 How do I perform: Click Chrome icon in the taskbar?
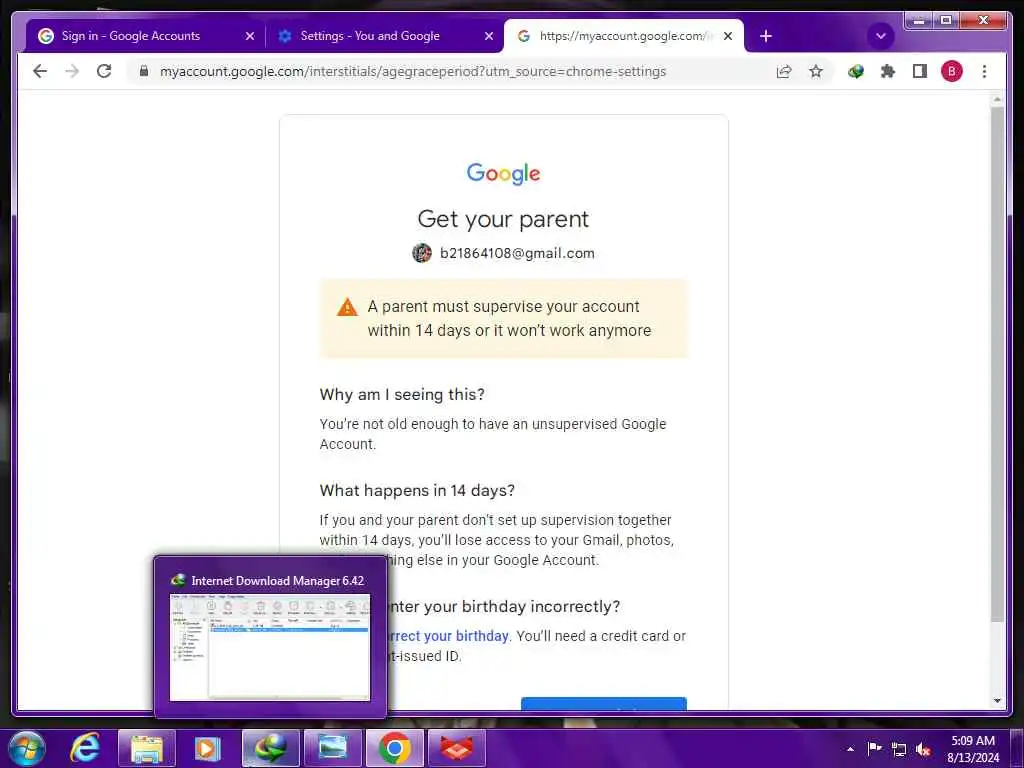click(x=394, y=748)
